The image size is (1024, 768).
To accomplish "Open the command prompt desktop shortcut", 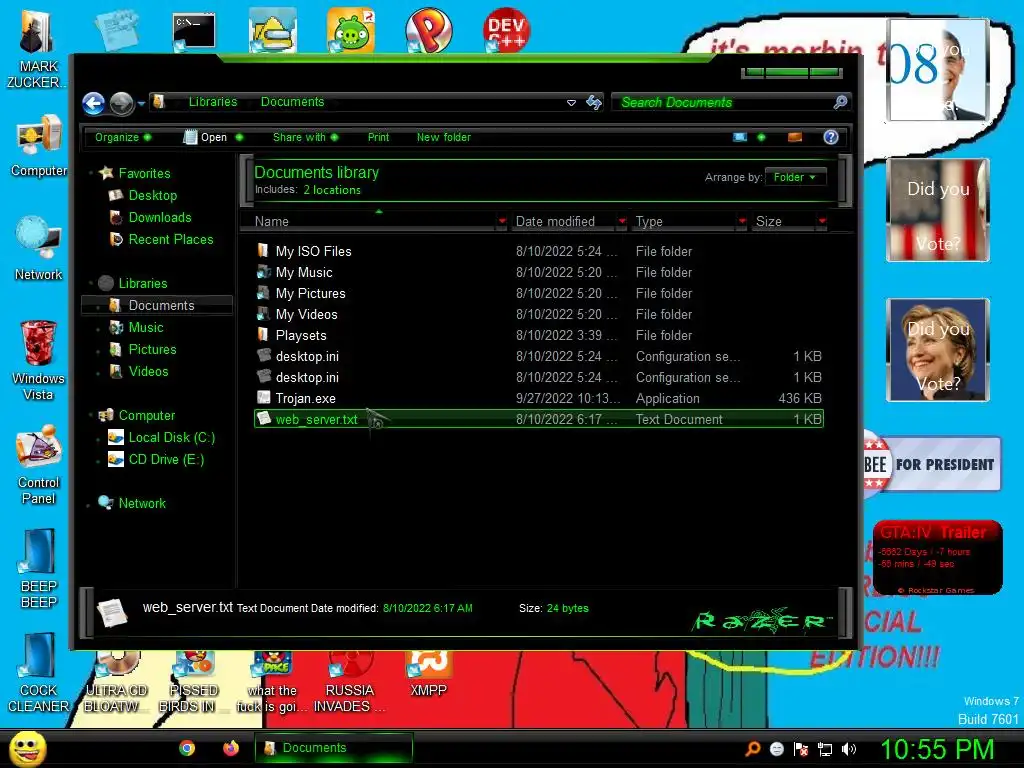I will point(194,31).
